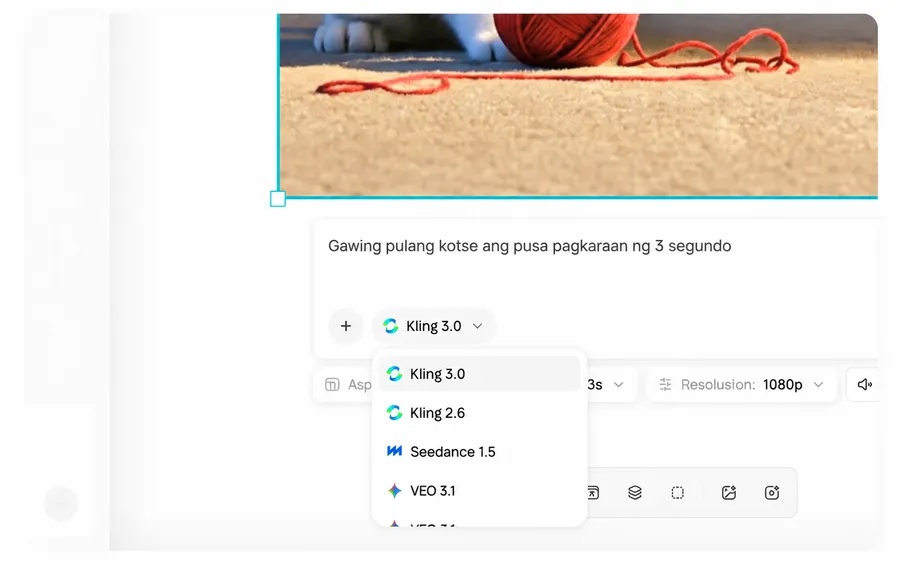Choose Seedance 1.5 from the model list

click(479, 452)
